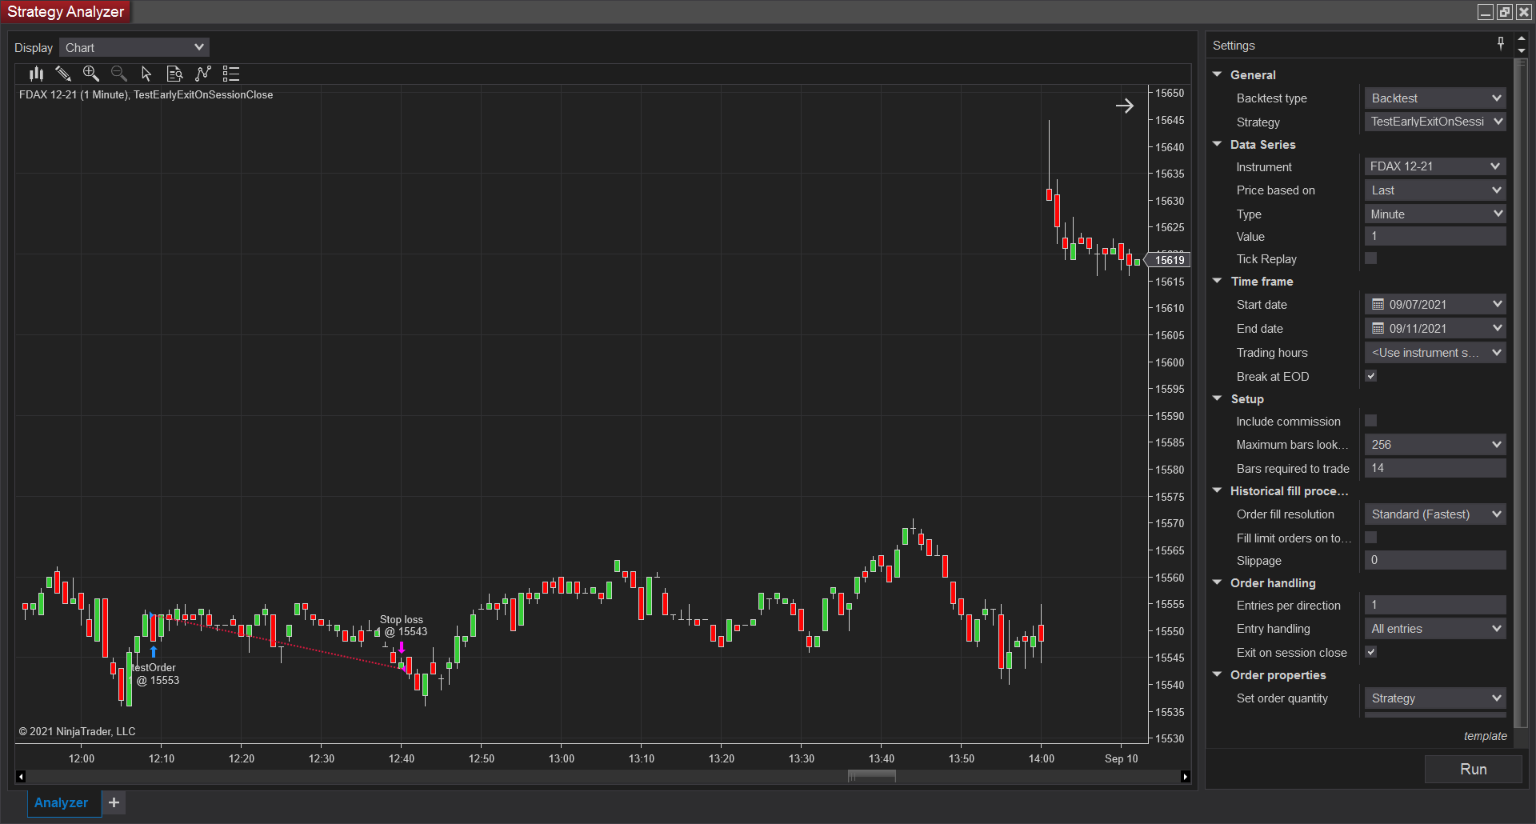
Task: Click the magenta stop loss arrow marker
Action: (402, 647)
